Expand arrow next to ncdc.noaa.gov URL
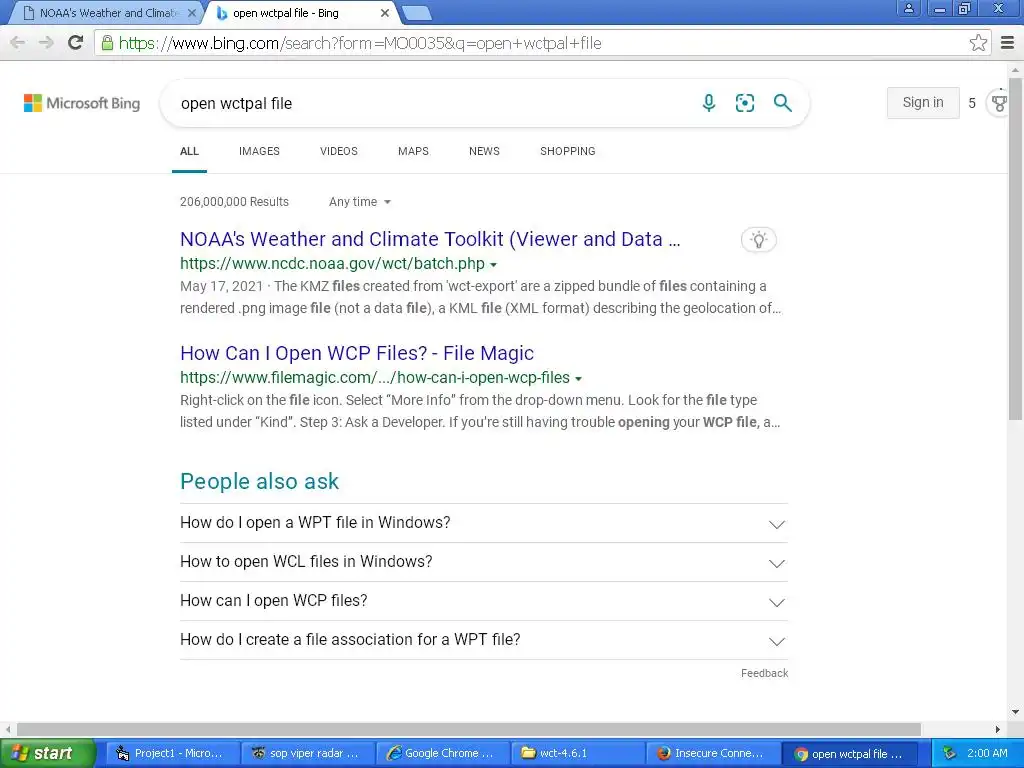Viewport: 1024px width, 768px height. 494,265
